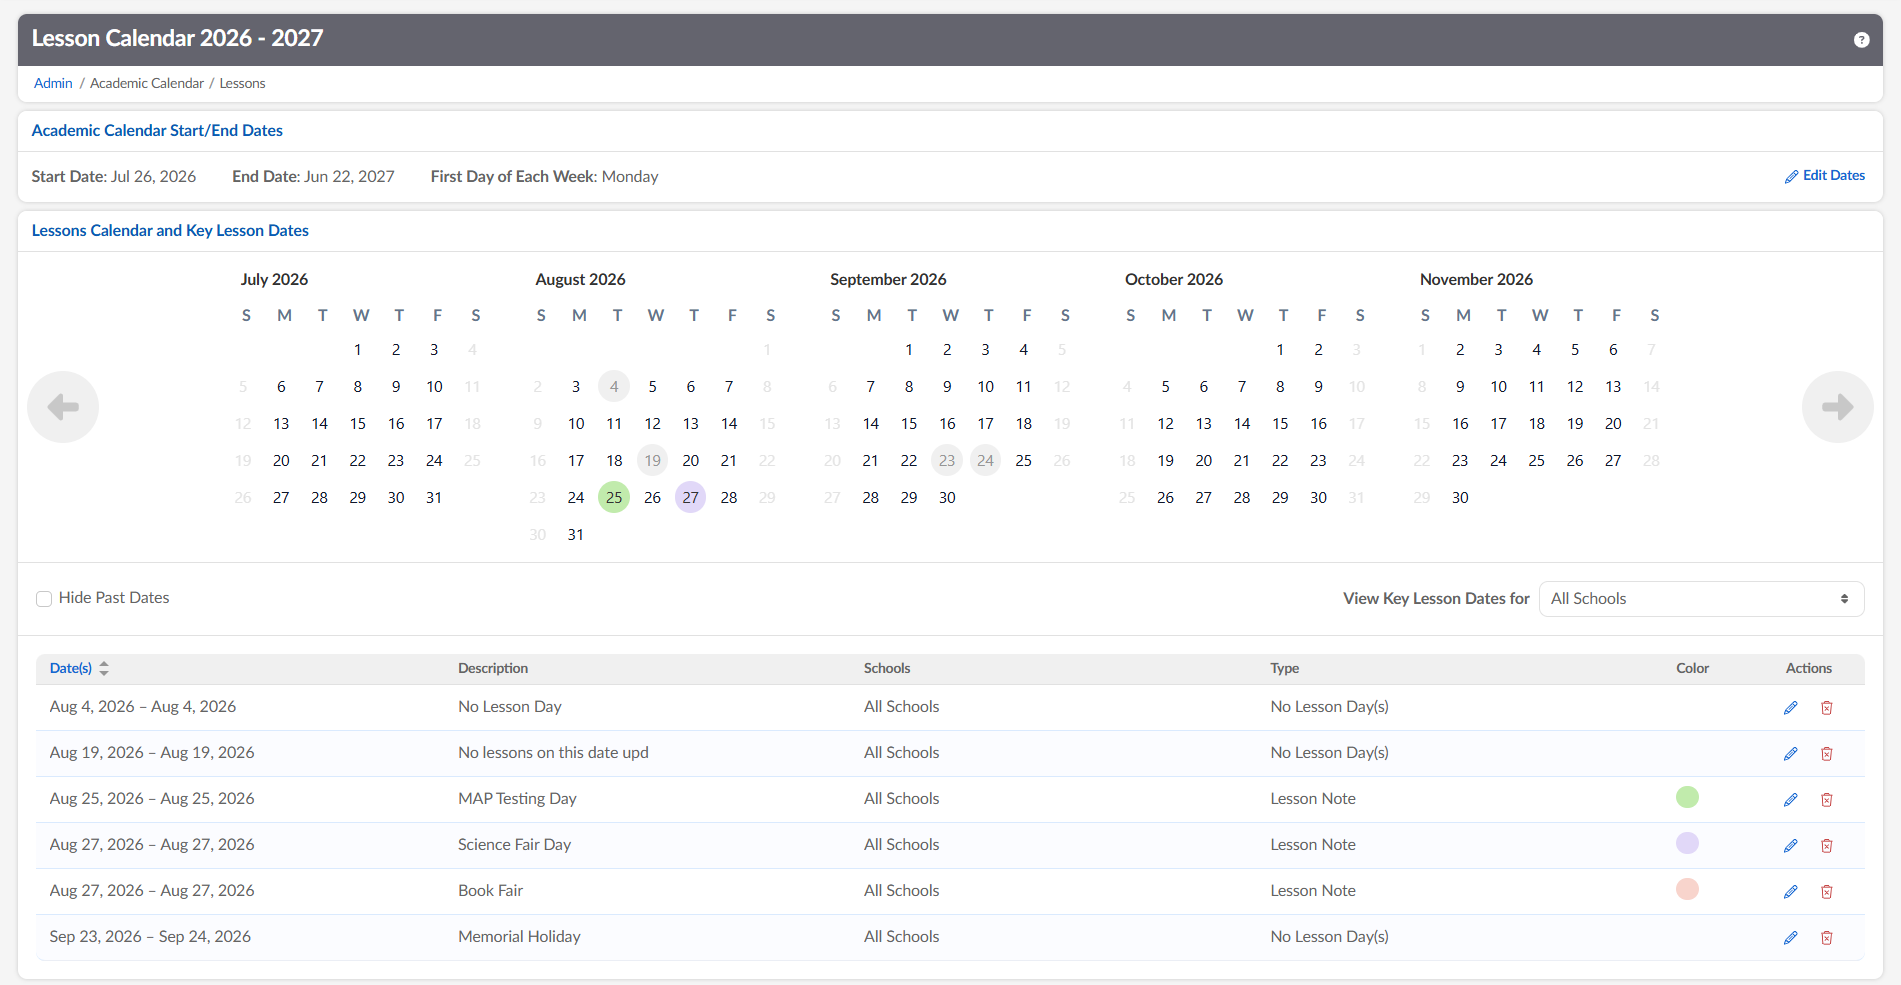Click the Description column header
The height and width of the screenshot is (985, 1901).
pyautogui.click(x=493, y=668)
